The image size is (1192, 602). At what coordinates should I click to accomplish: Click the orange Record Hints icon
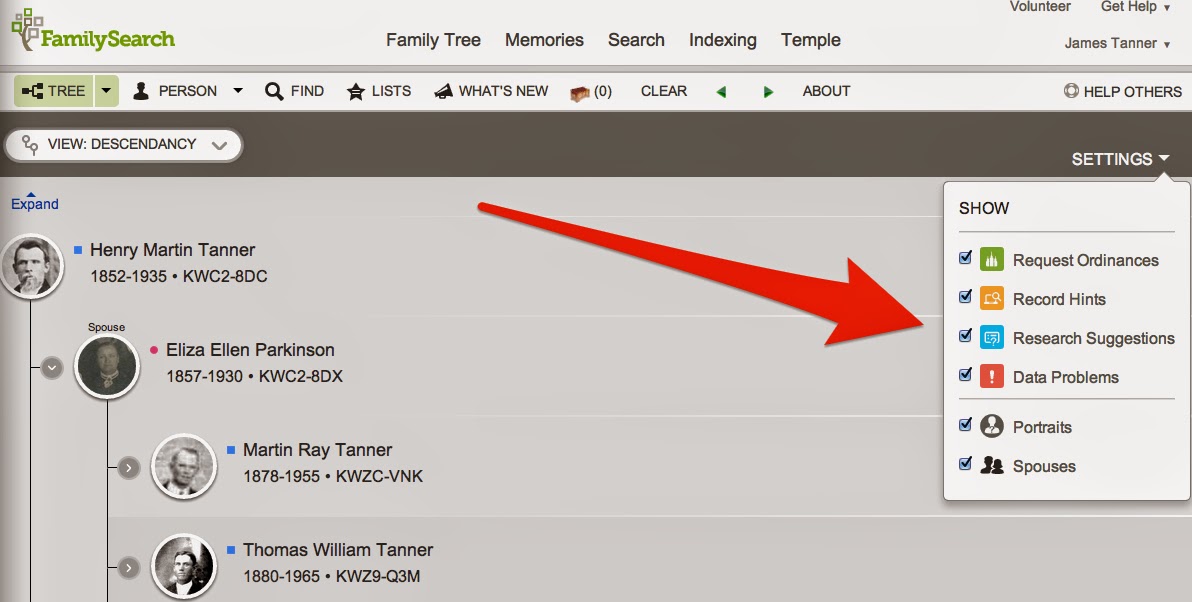pyautogui.click(x=991, y=298)
